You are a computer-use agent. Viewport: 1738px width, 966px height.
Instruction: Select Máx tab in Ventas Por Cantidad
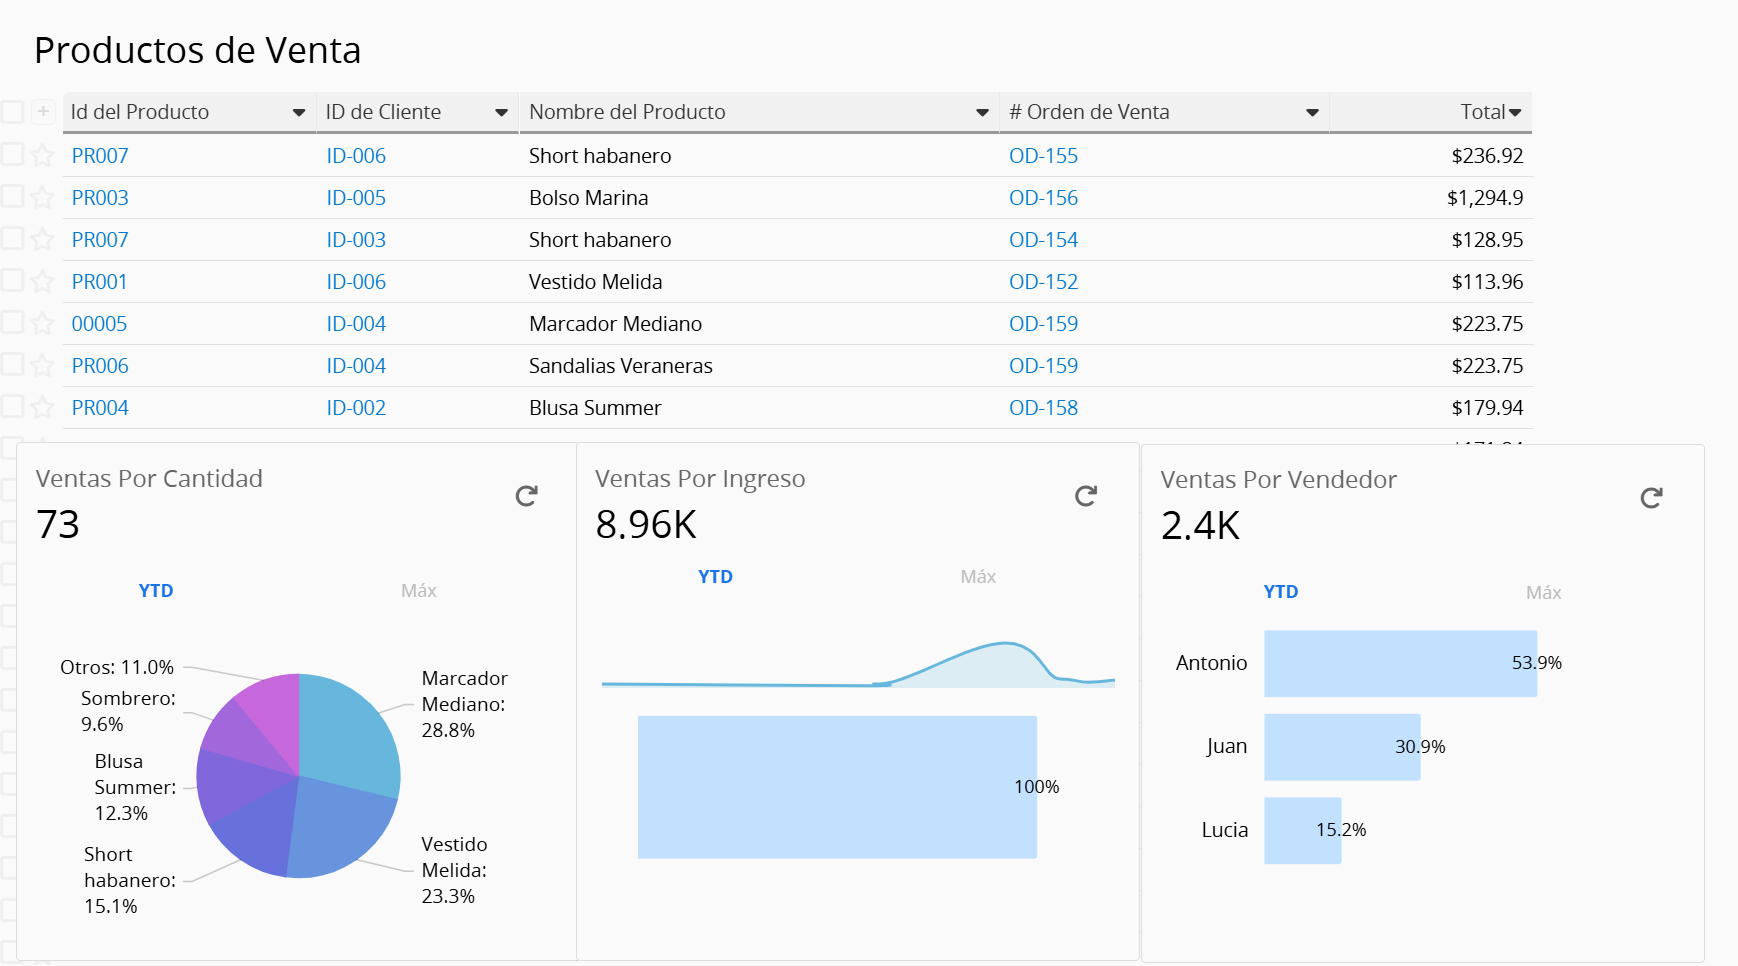click(x=419, y=591)
